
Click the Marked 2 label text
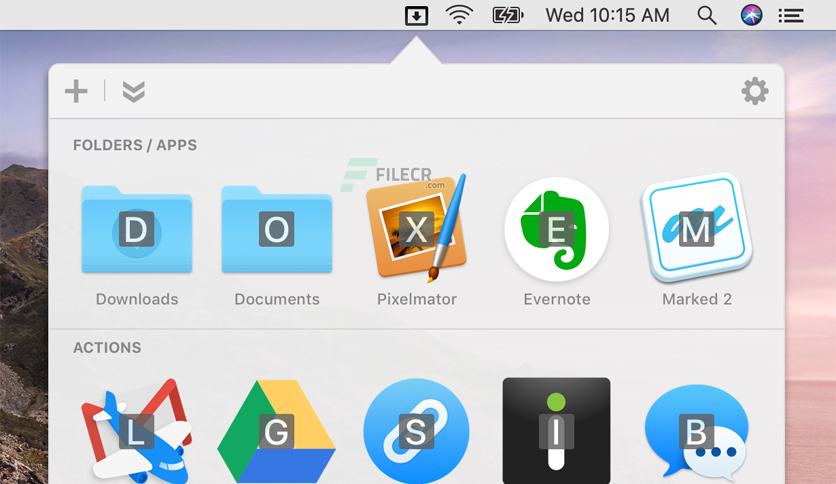tap(697, 299)
